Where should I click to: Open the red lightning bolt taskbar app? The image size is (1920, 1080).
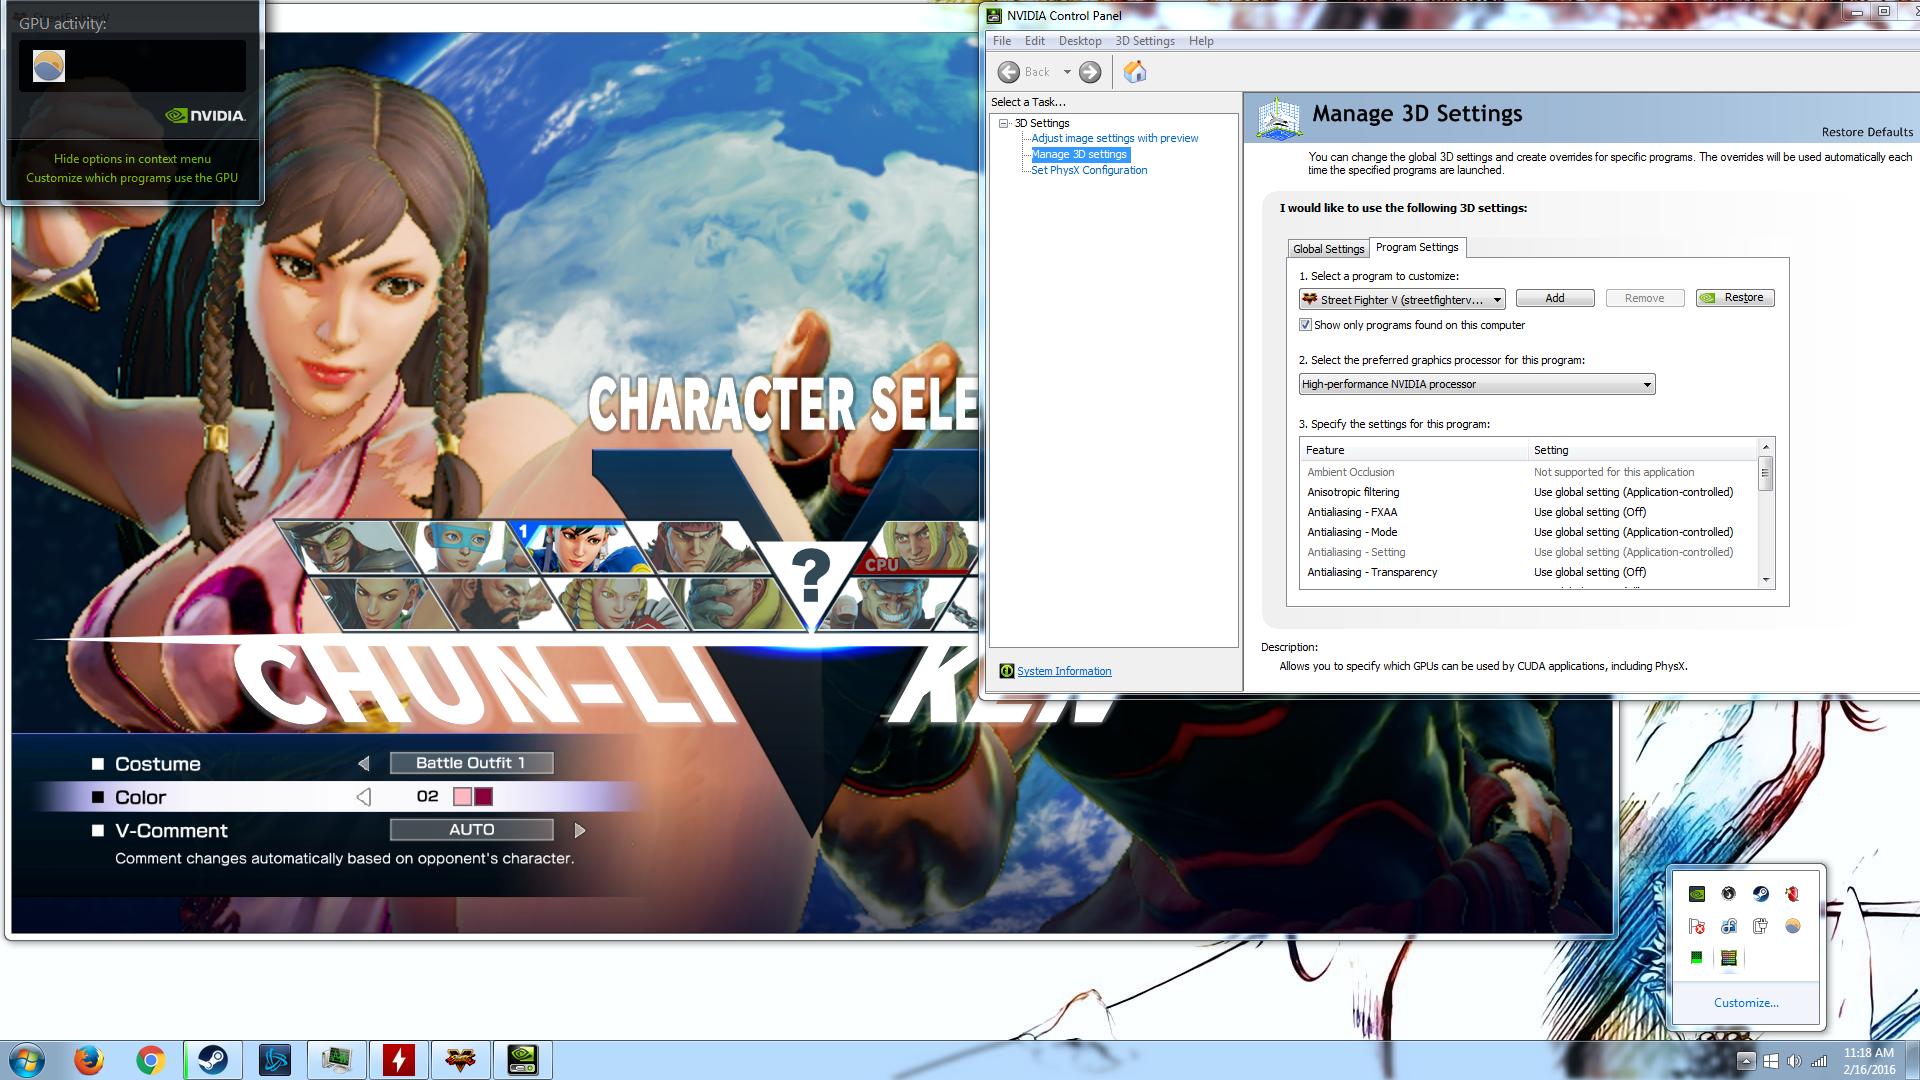(x=399, y=1060)
